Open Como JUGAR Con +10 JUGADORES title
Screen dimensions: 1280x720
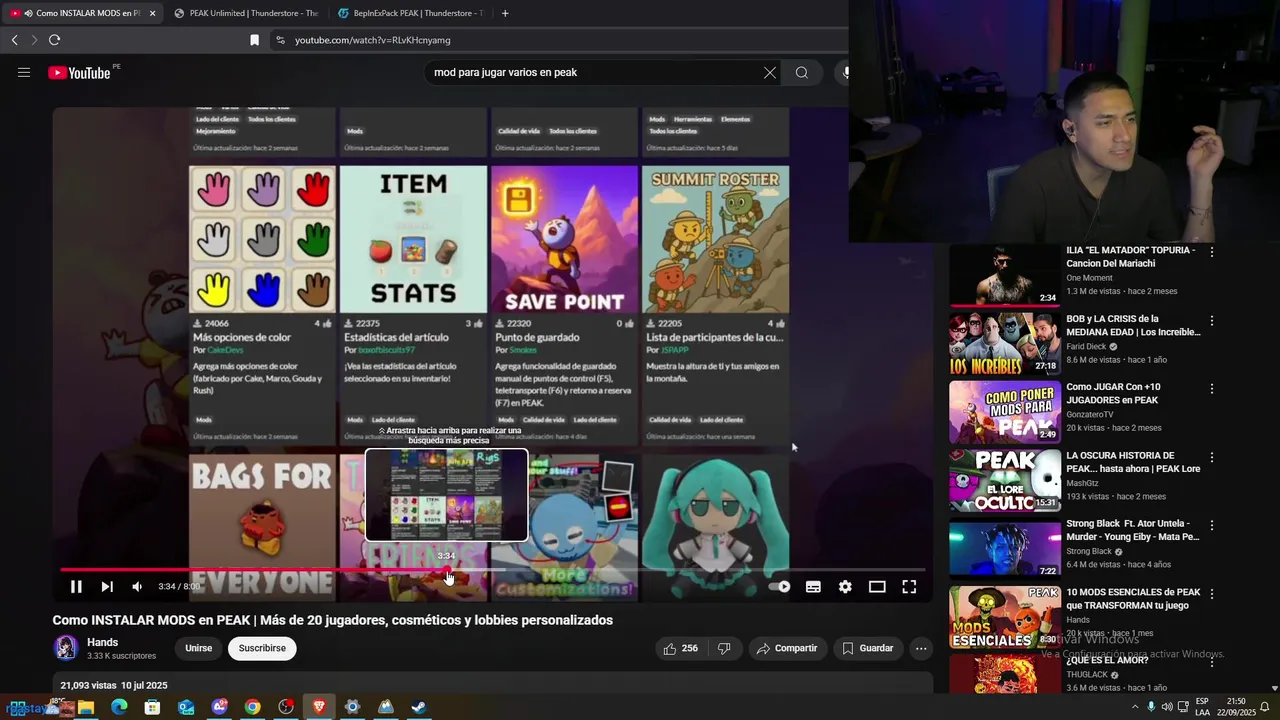point(1112,393)
